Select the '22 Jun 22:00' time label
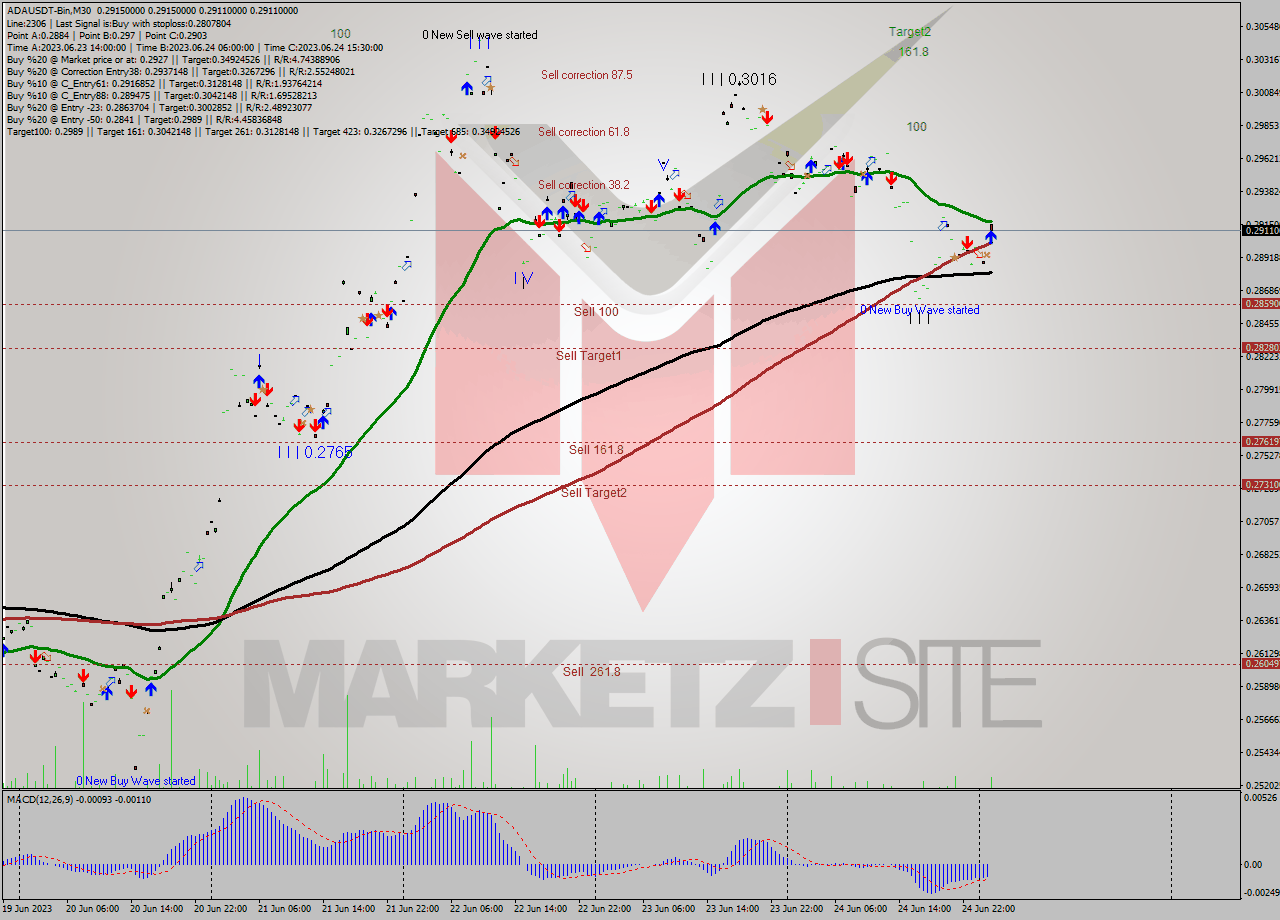This screenshot has width=1280, height=920. (605, 909)
